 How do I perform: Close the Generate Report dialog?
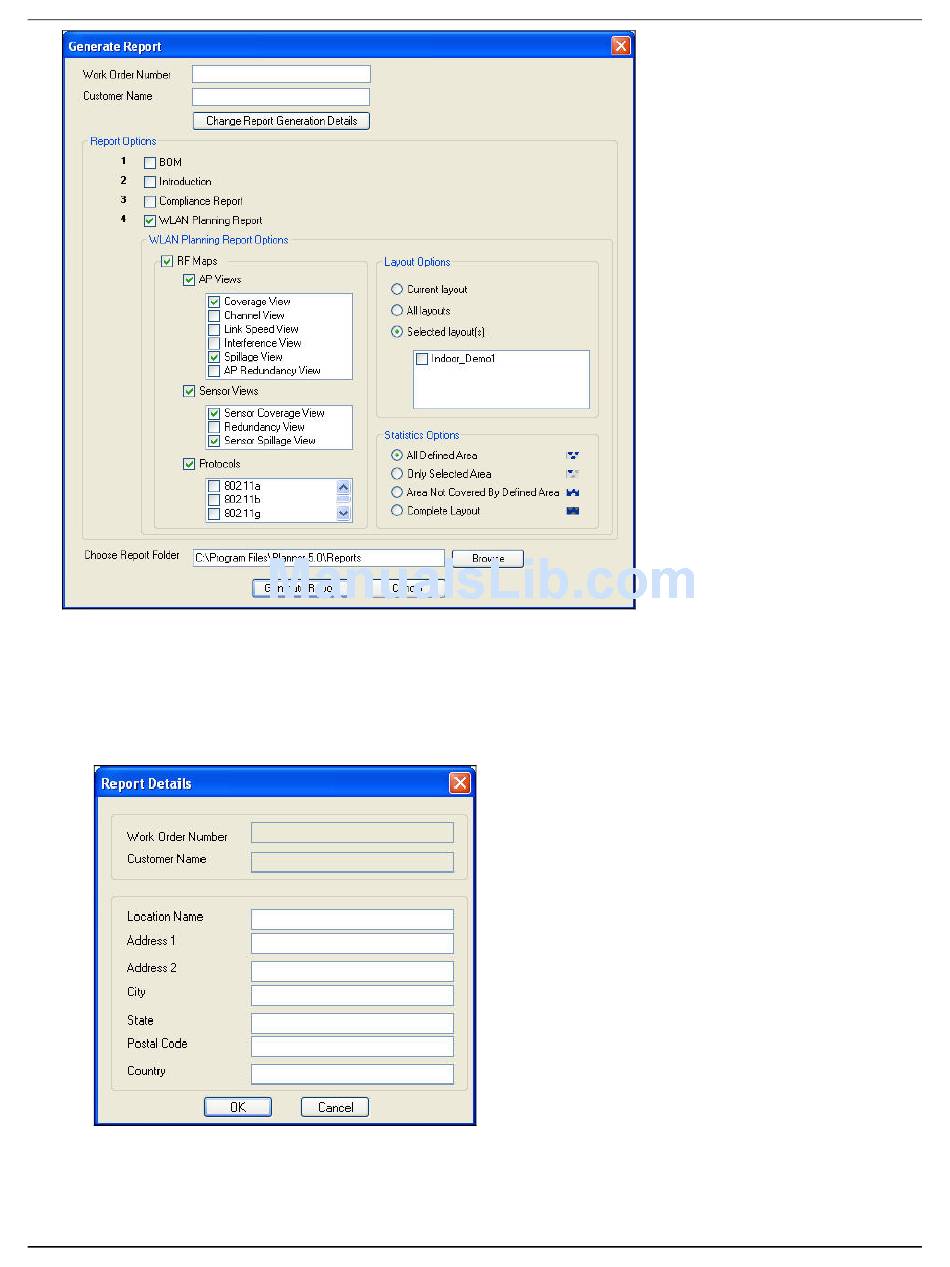[x=621, y=46]
